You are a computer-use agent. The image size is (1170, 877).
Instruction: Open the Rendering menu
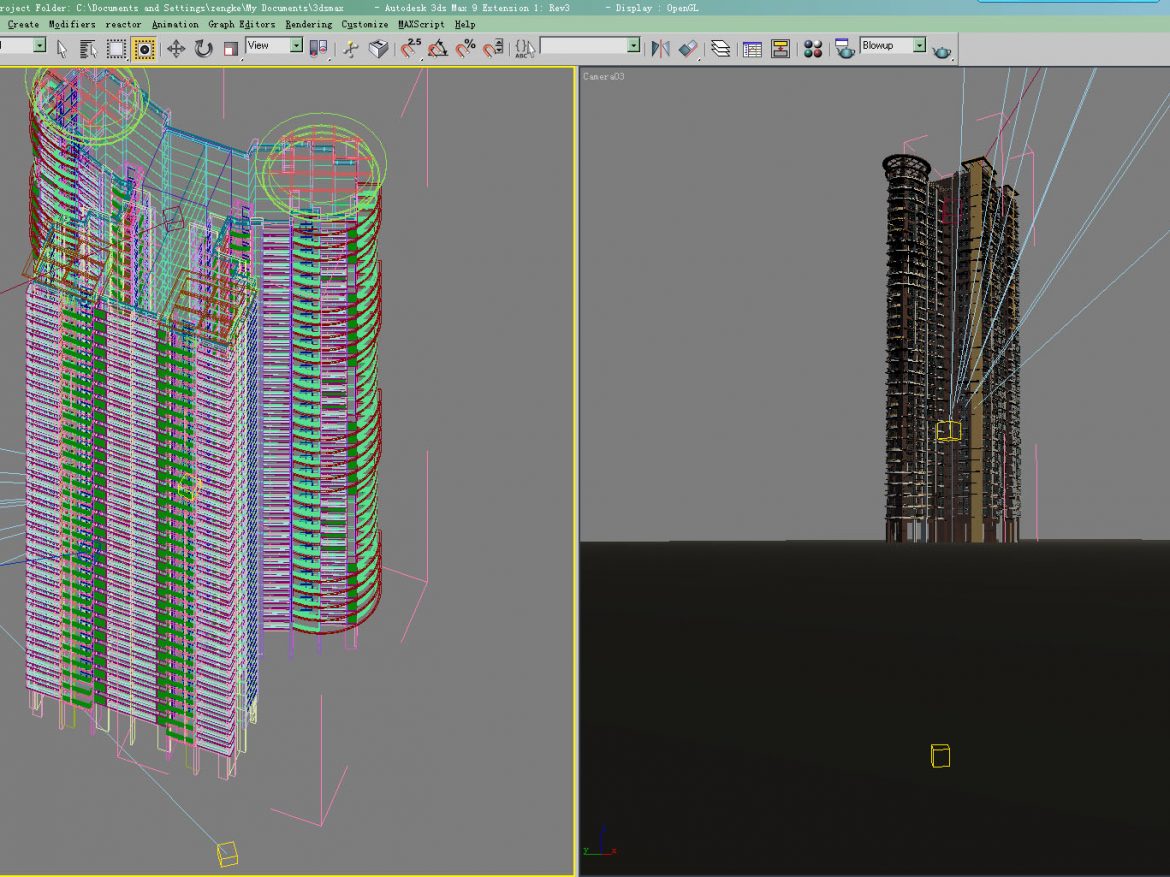click(307, 24)
